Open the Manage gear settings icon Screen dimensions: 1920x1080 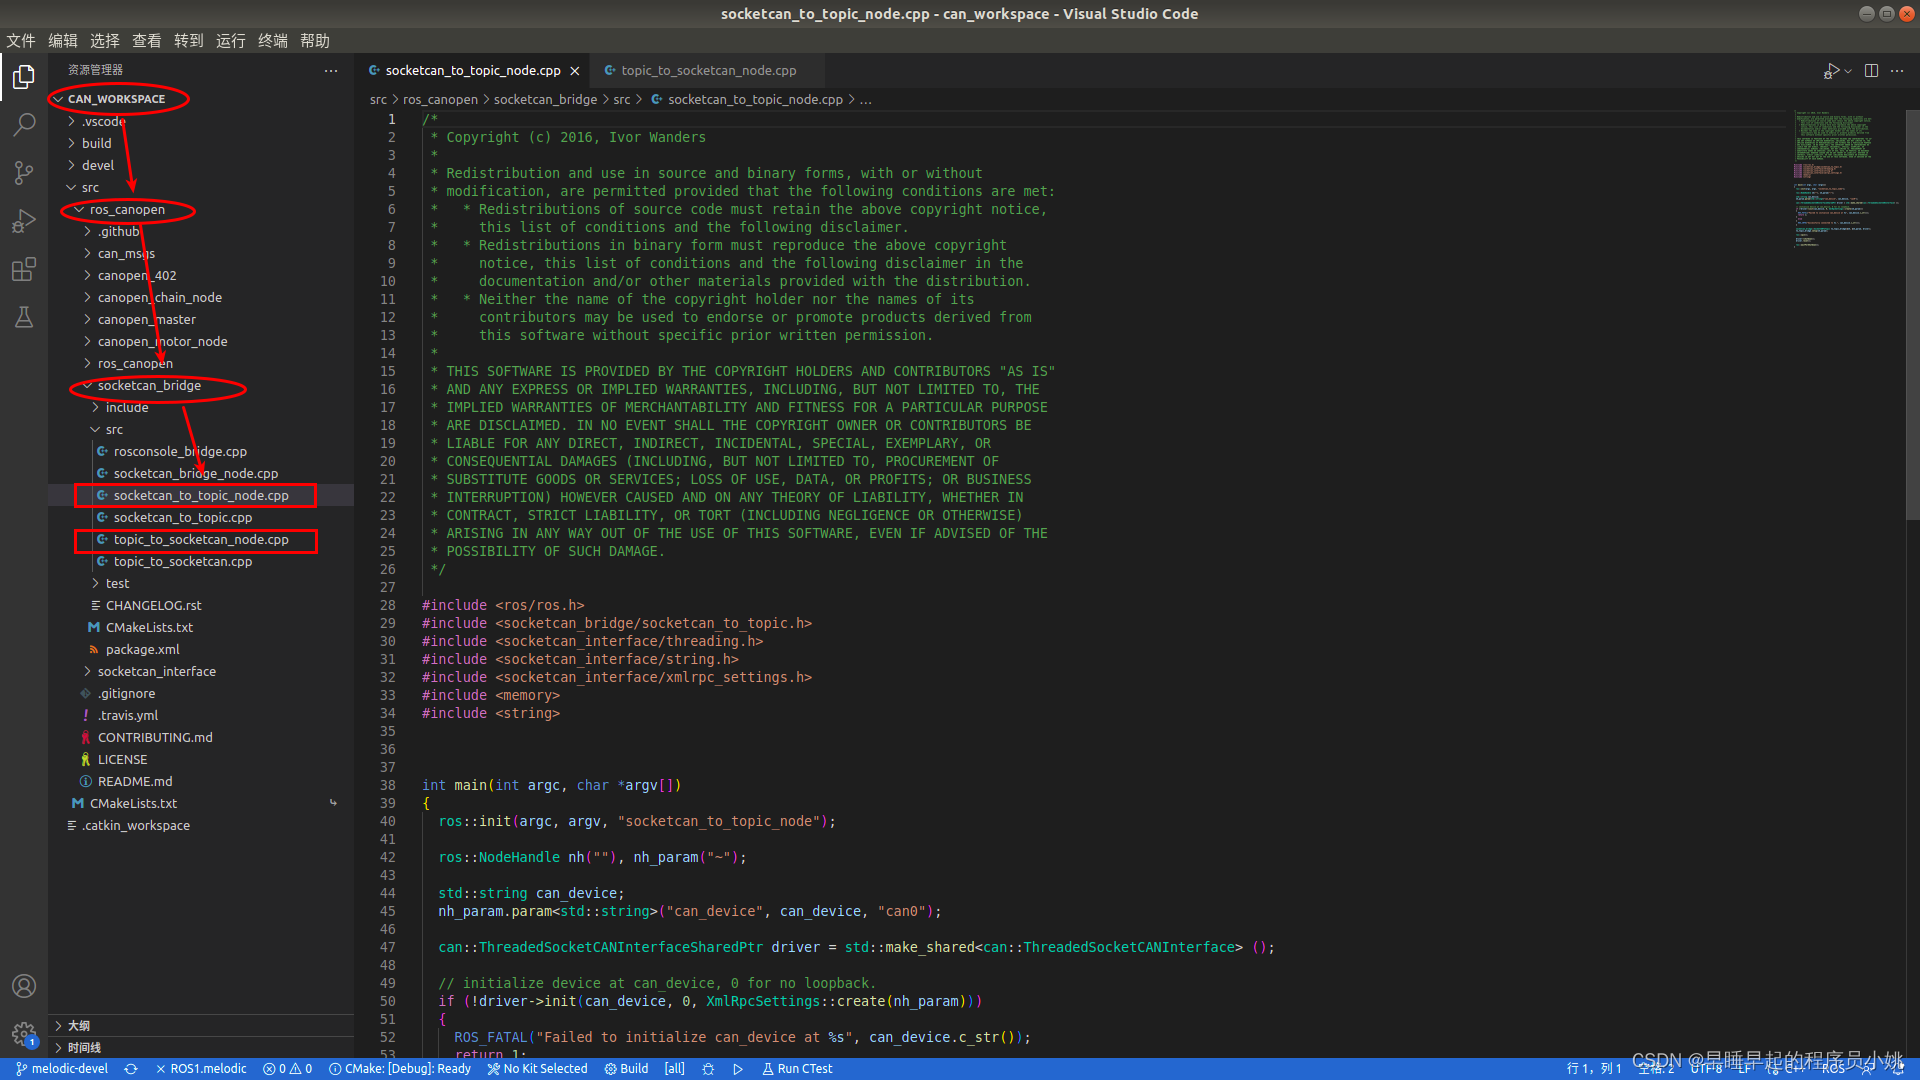[x=23, y=1034]
